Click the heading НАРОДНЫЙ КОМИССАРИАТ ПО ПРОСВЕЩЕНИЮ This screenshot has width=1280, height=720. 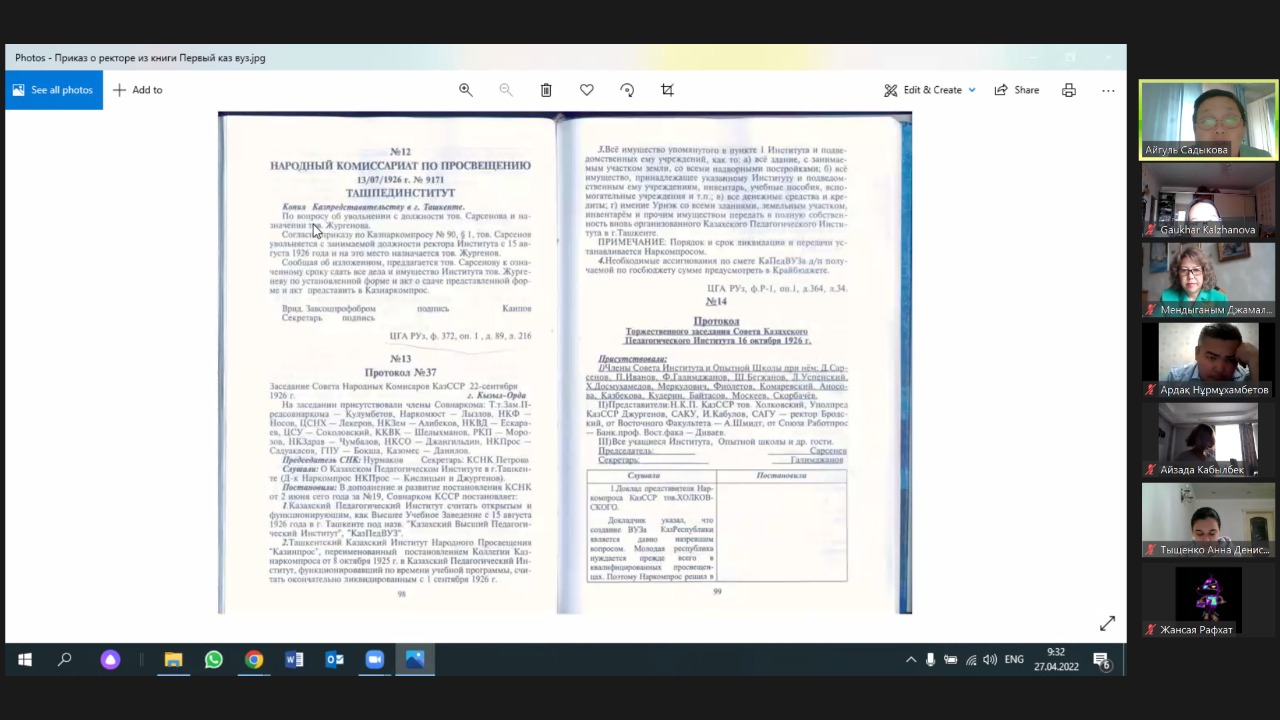tap(400, 166)
